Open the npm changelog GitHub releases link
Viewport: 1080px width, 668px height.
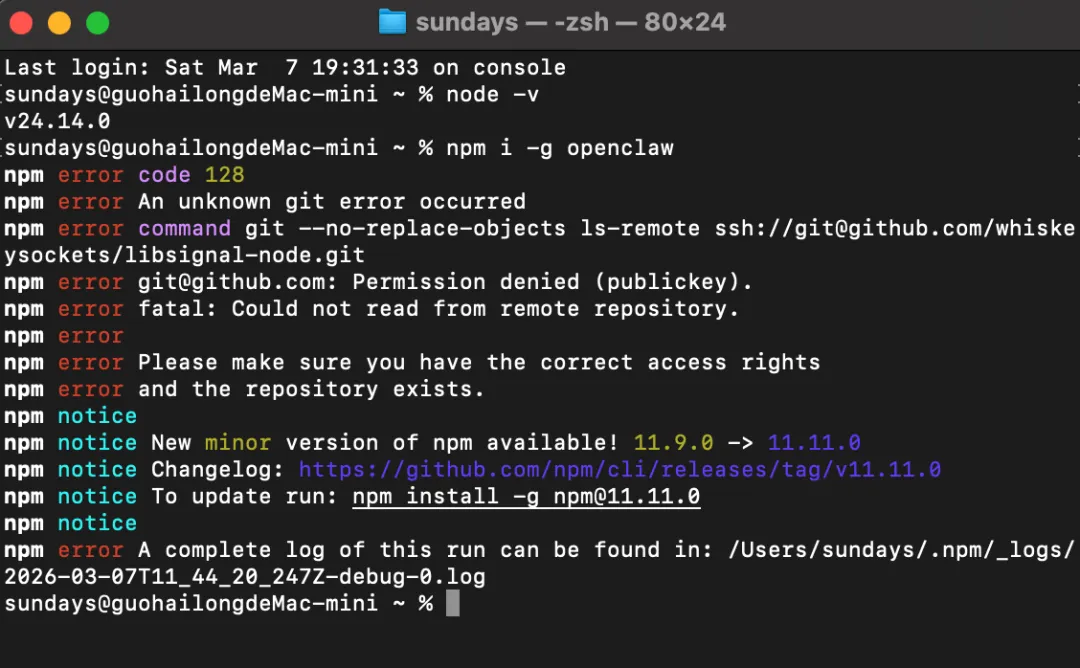pyautogui.click(x=619, y=470)
